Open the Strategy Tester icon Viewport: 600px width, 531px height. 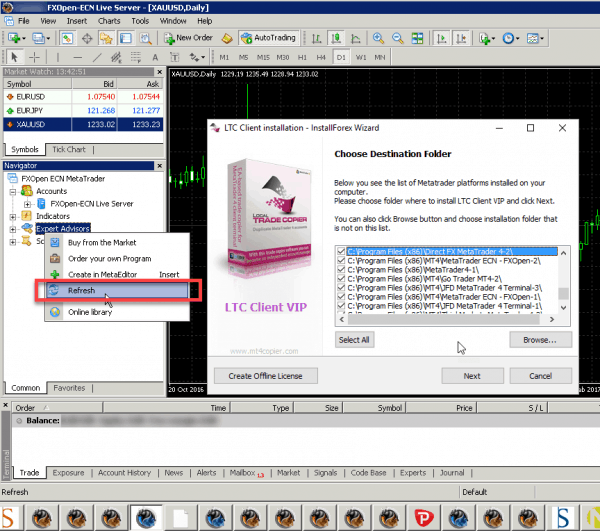145,38
